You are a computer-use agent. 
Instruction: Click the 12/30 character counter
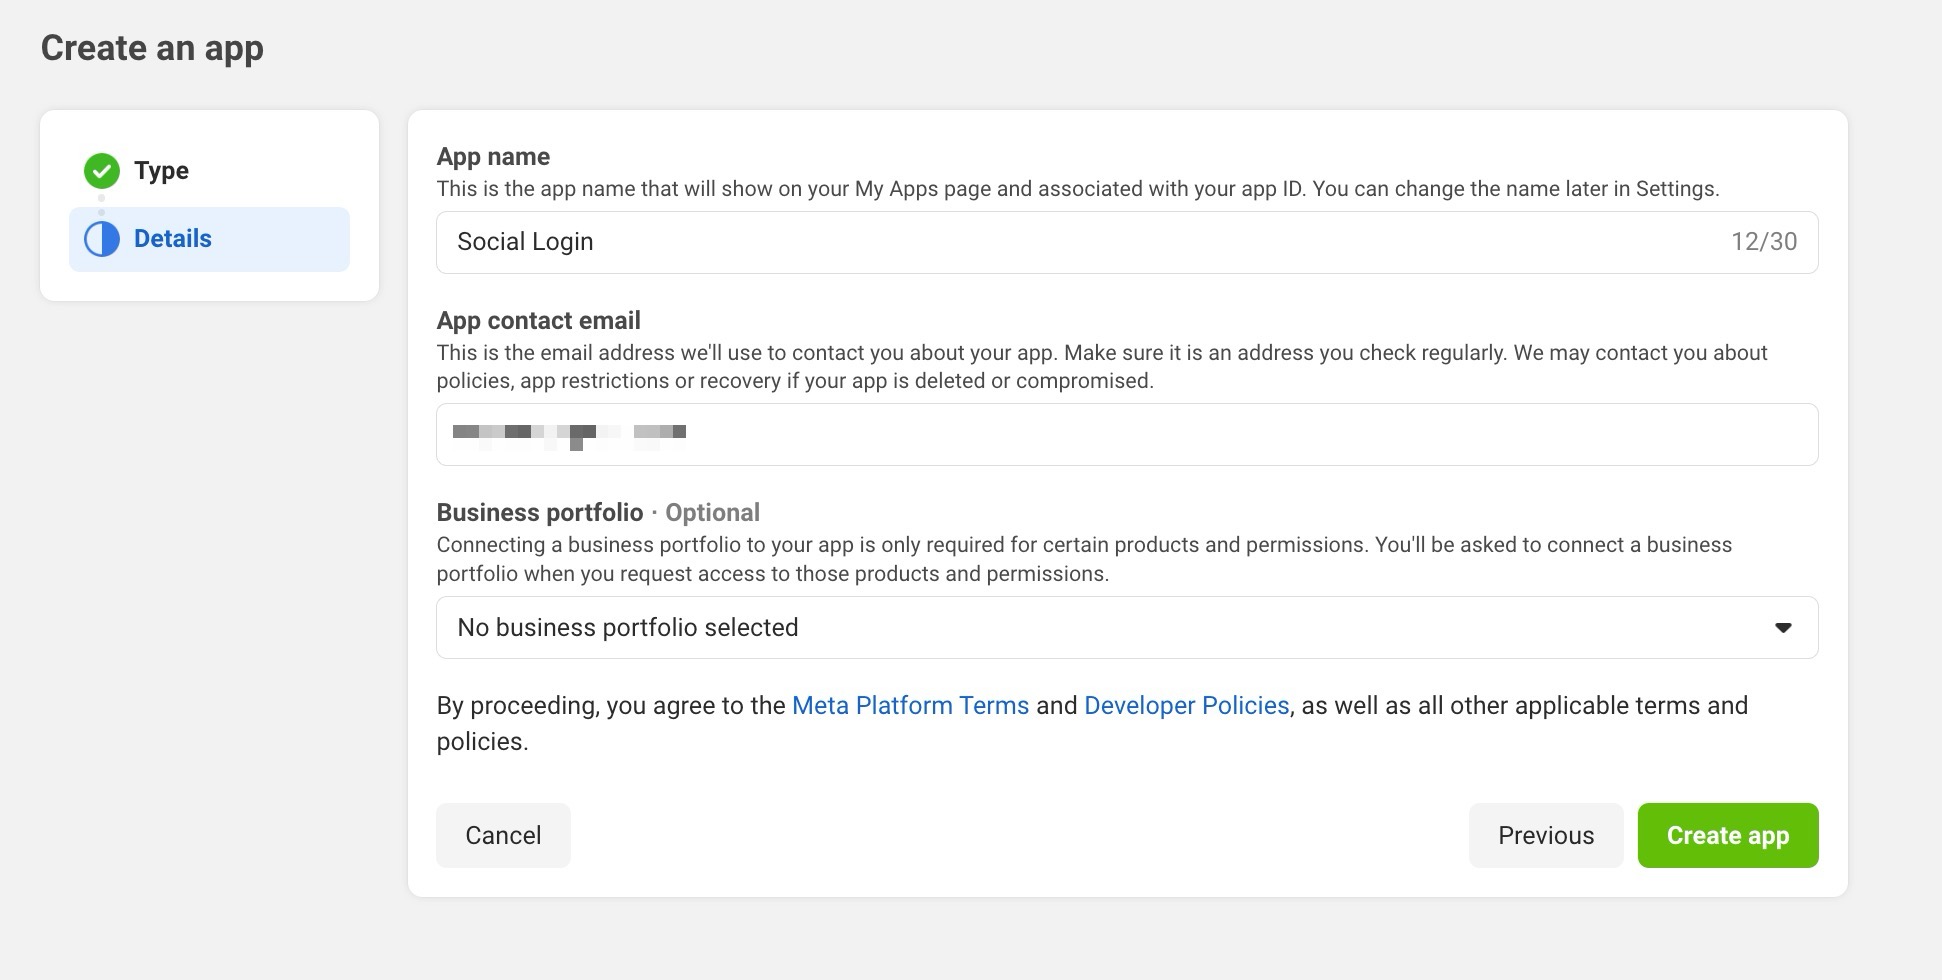pos(1763,242)
